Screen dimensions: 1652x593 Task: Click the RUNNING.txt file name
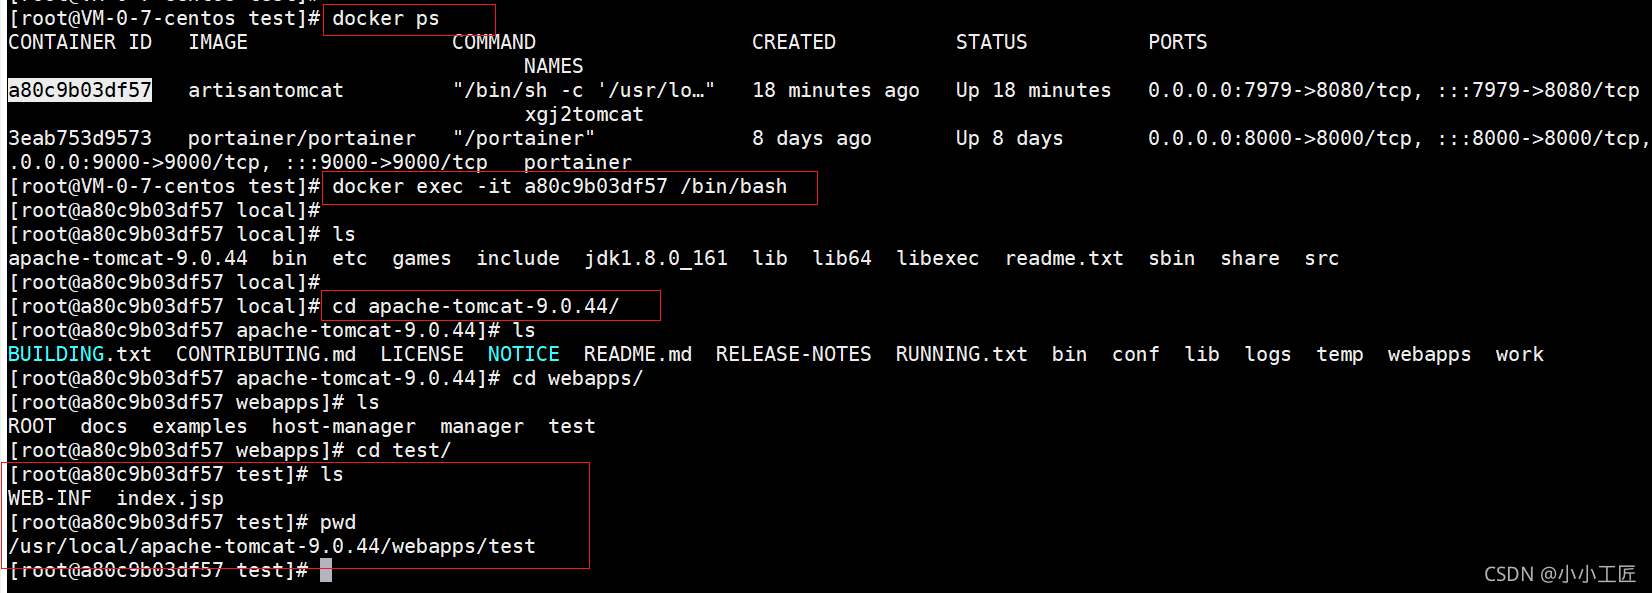961,354
